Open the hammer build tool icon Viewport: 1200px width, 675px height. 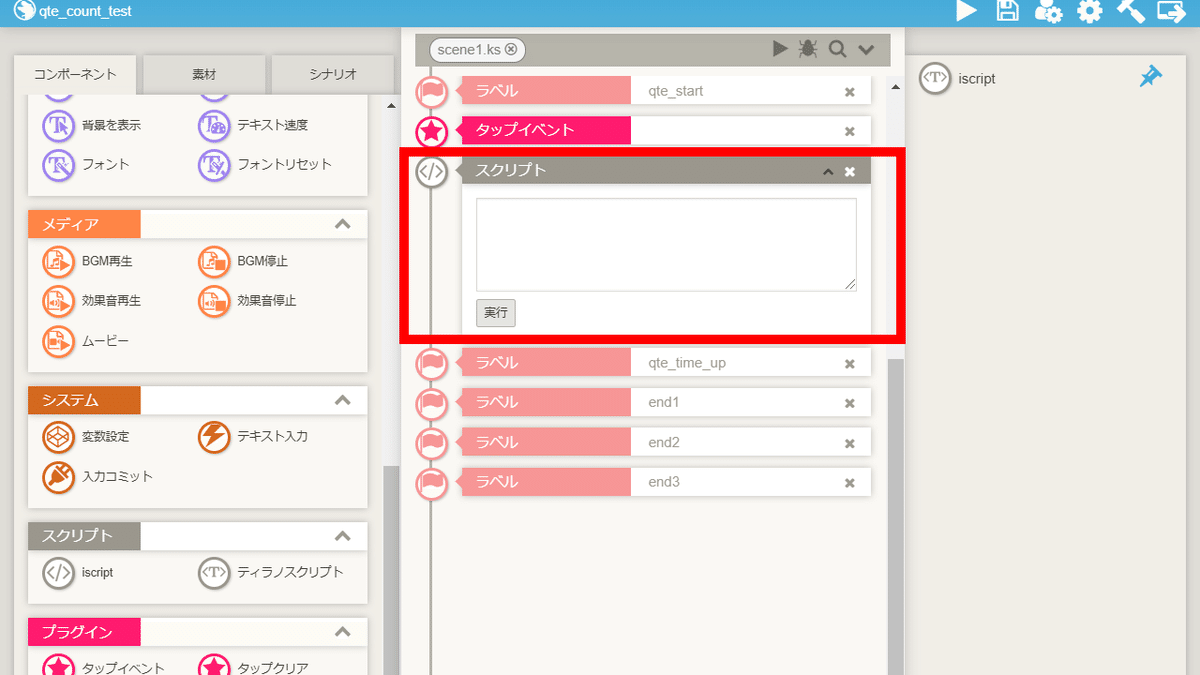(1130, 11)
